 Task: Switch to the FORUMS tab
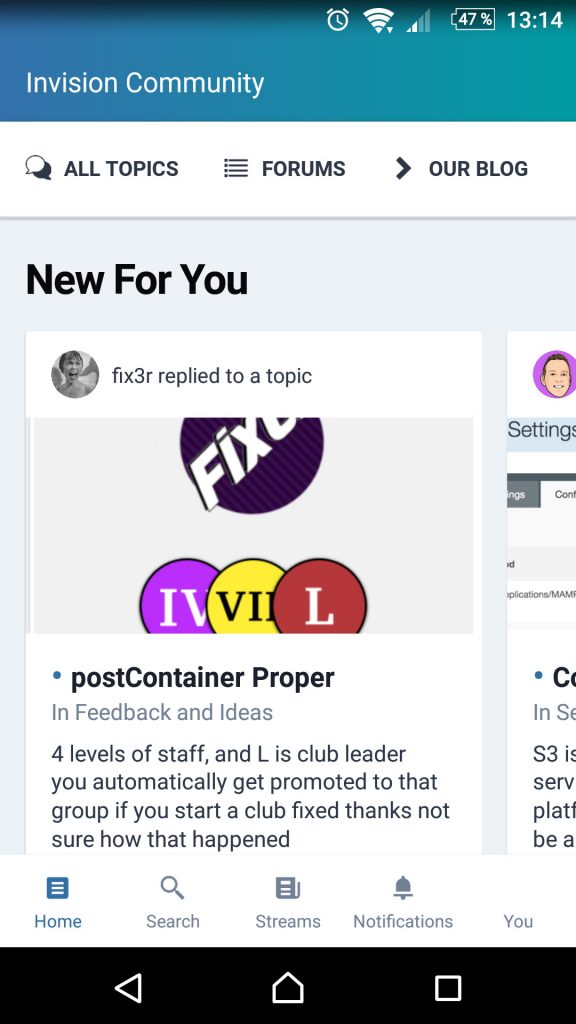click(302, 168)
